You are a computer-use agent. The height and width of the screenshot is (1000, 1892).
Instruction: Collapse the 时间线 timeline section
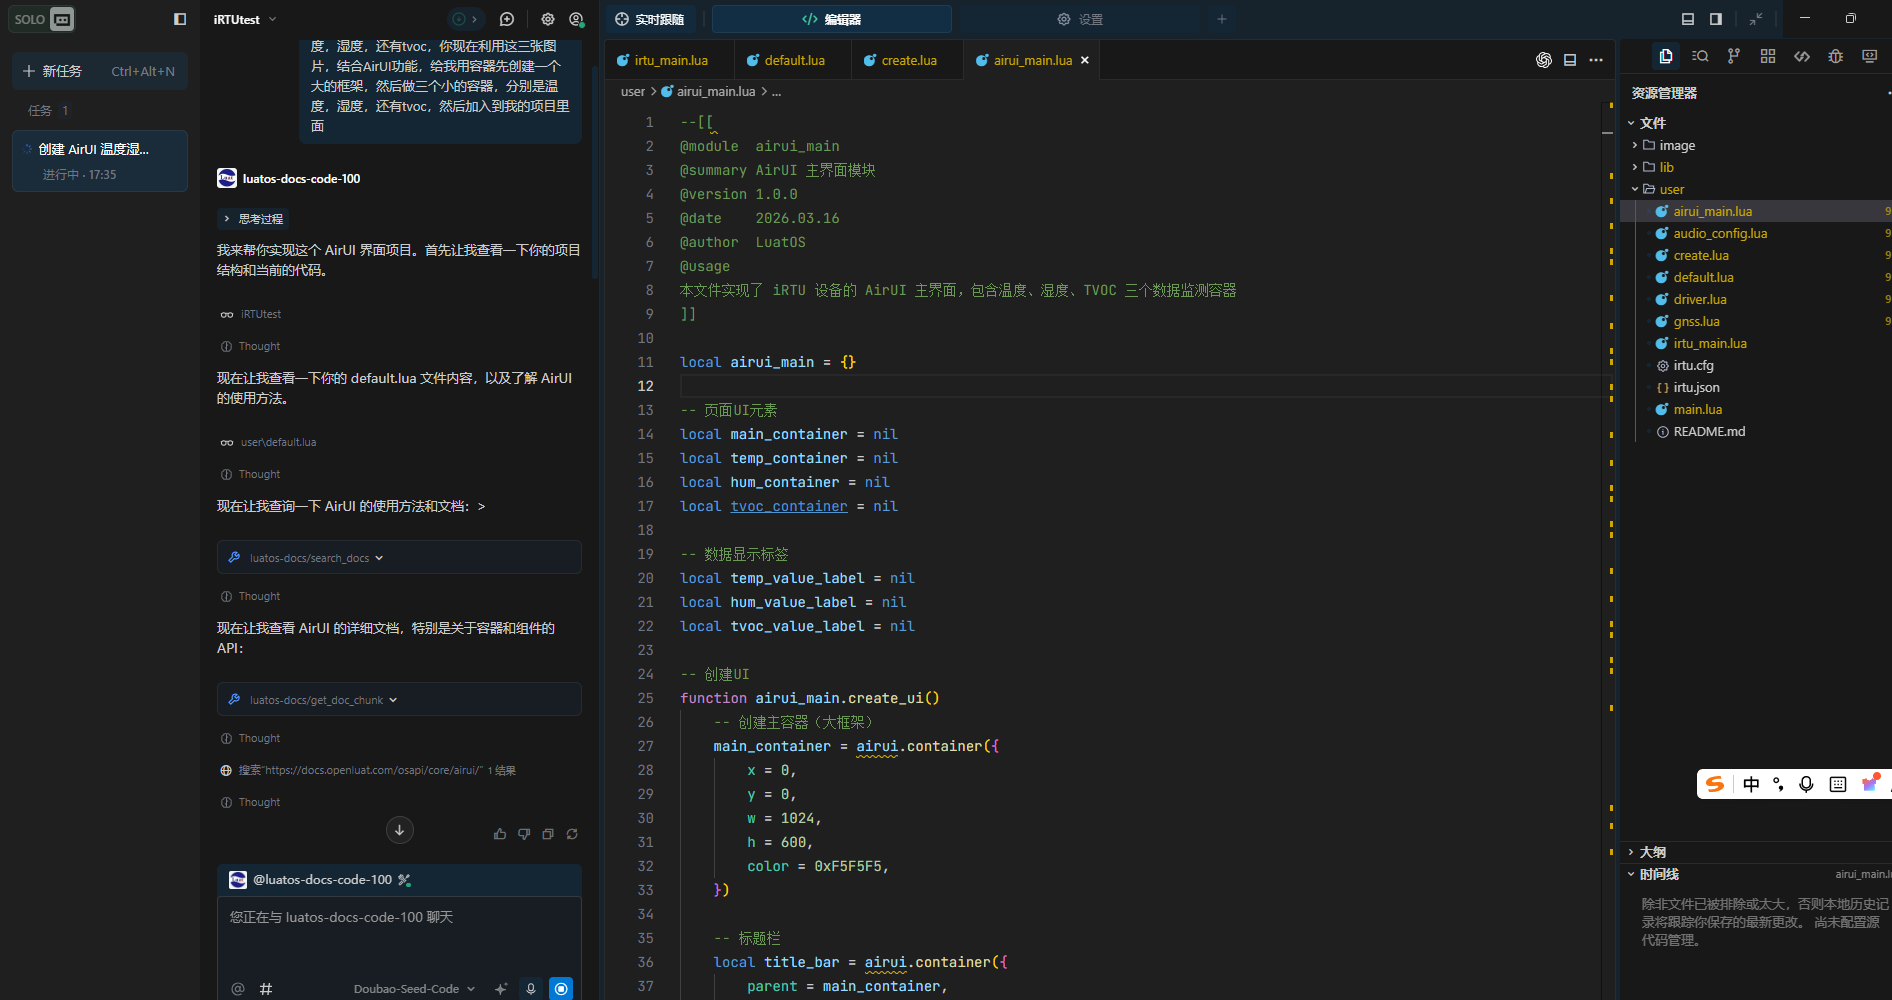[x=1756, y=874]
